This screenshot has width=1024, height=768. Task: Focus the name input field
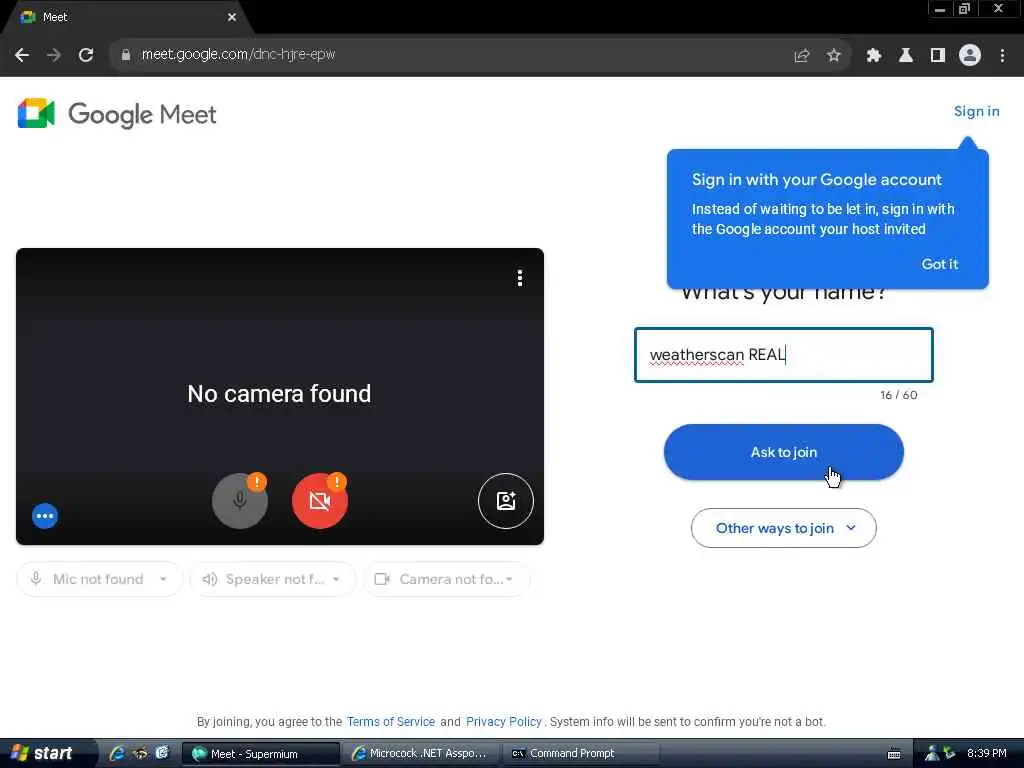pyautogui.click(x=784, y=355)
